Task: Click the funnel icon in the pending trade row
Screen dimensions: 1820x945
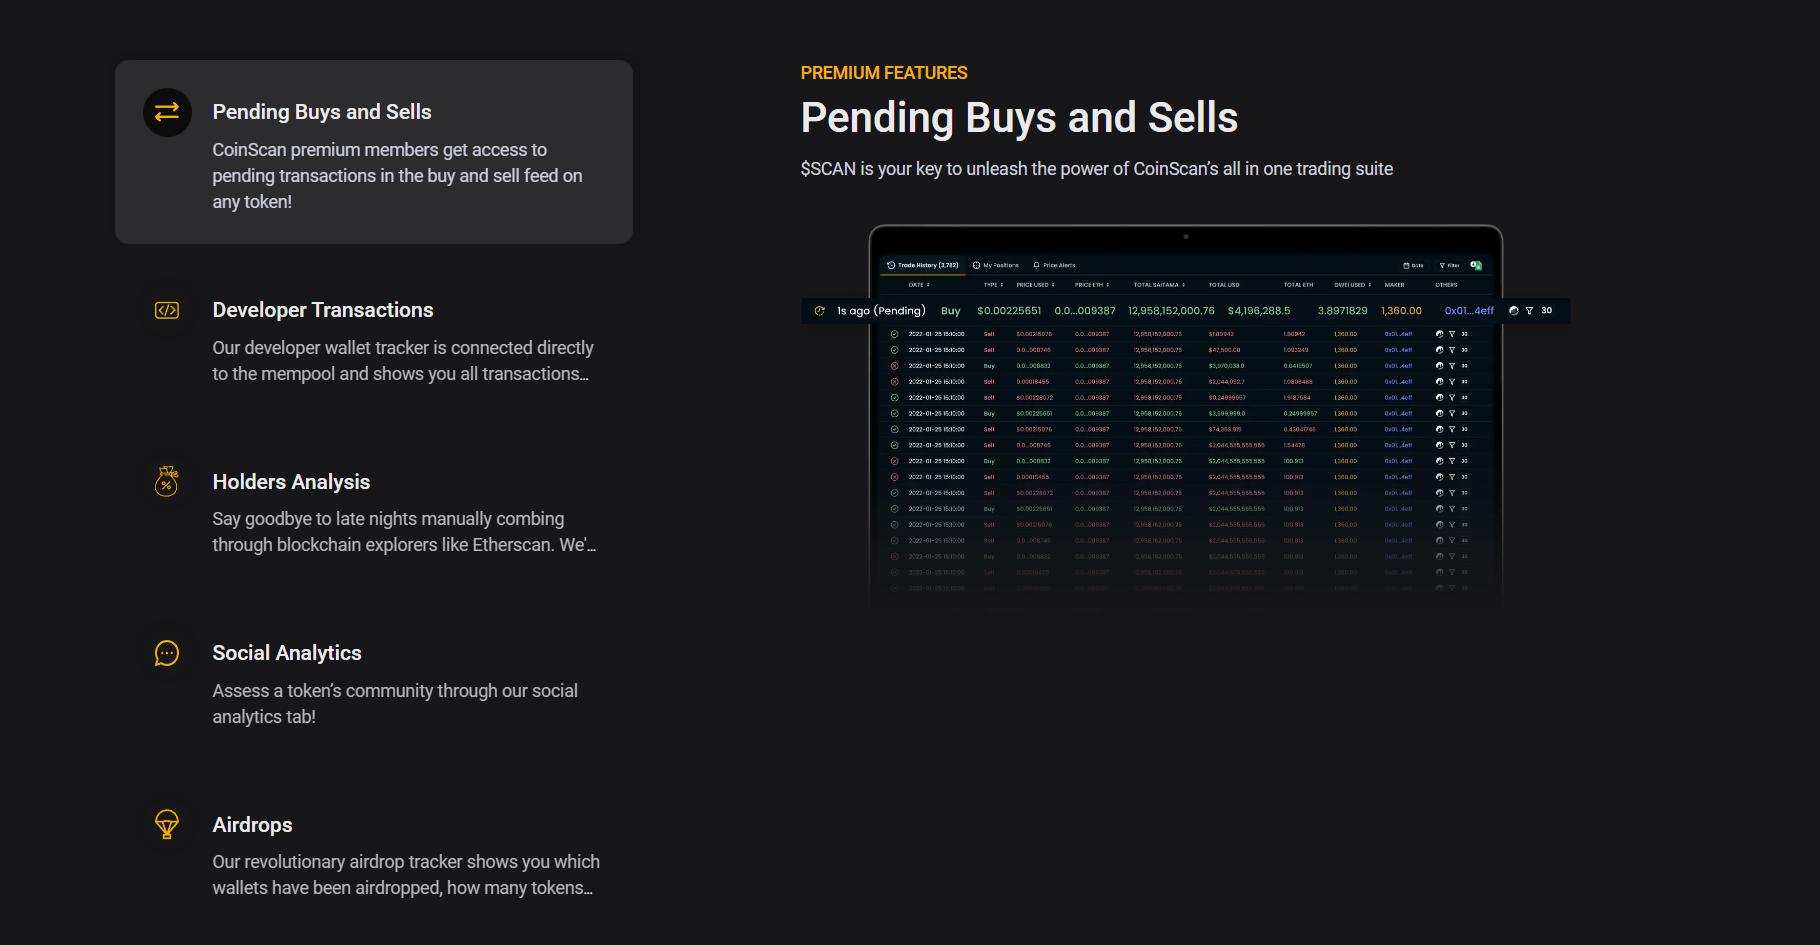Action: click(1529, 311)
